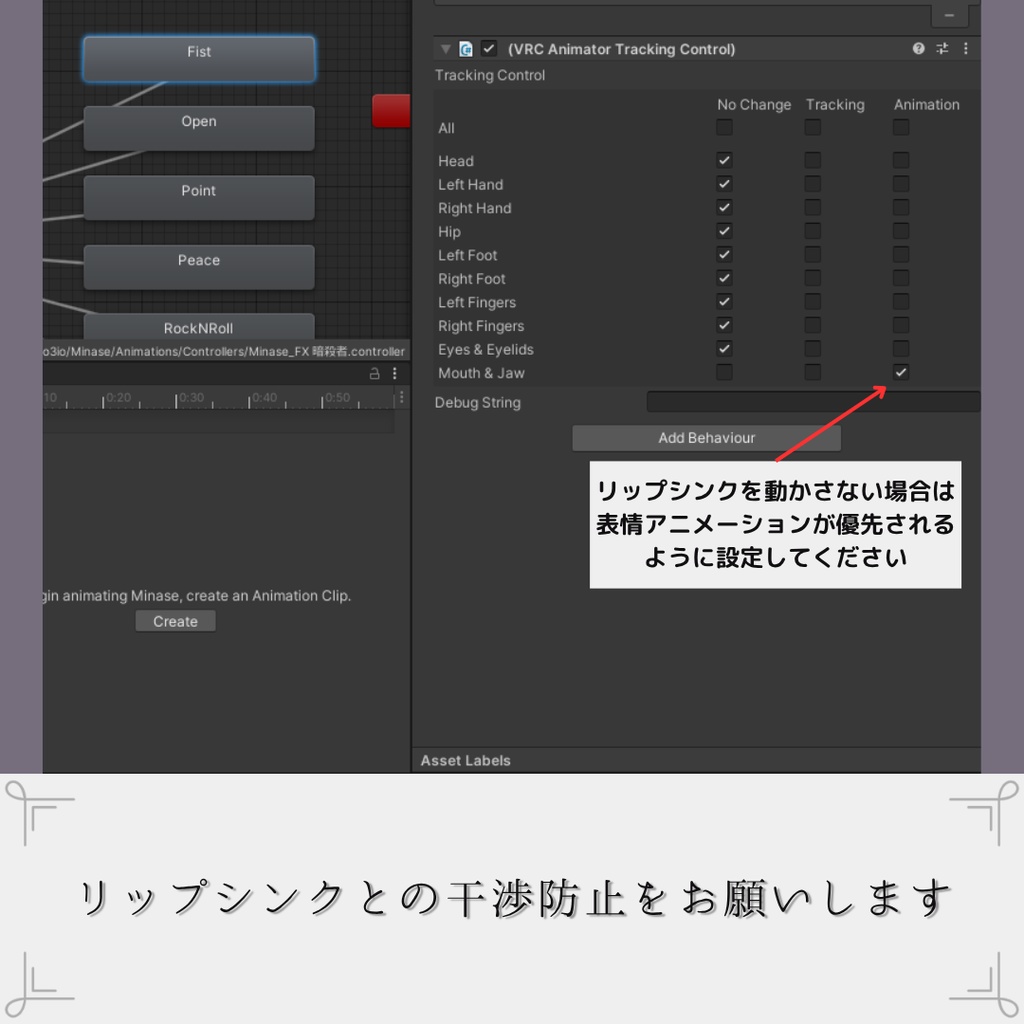This screenshot has width=1024, height=1024.
Task: Set Left Fingers to Animation
Action: point(901,301)
